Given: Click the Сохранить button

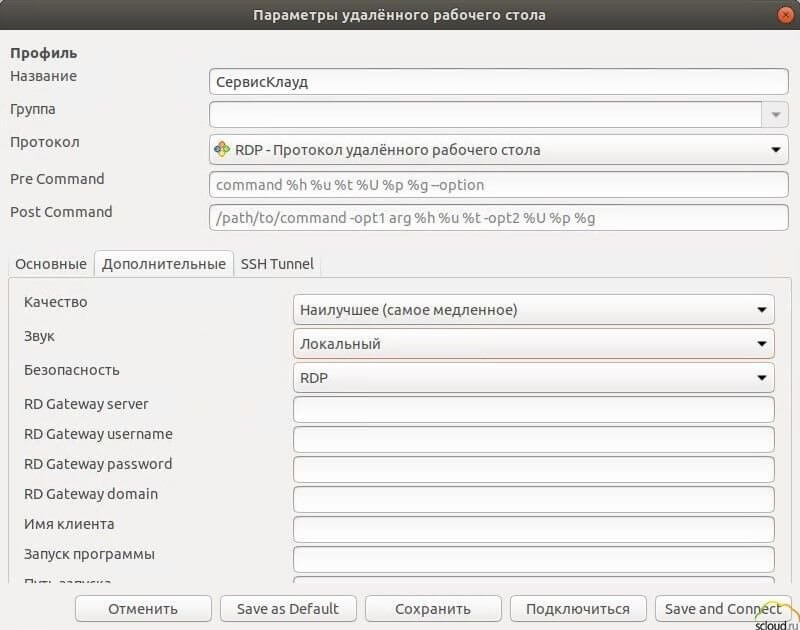Looking at the screenshot, I should click(432, 608).
